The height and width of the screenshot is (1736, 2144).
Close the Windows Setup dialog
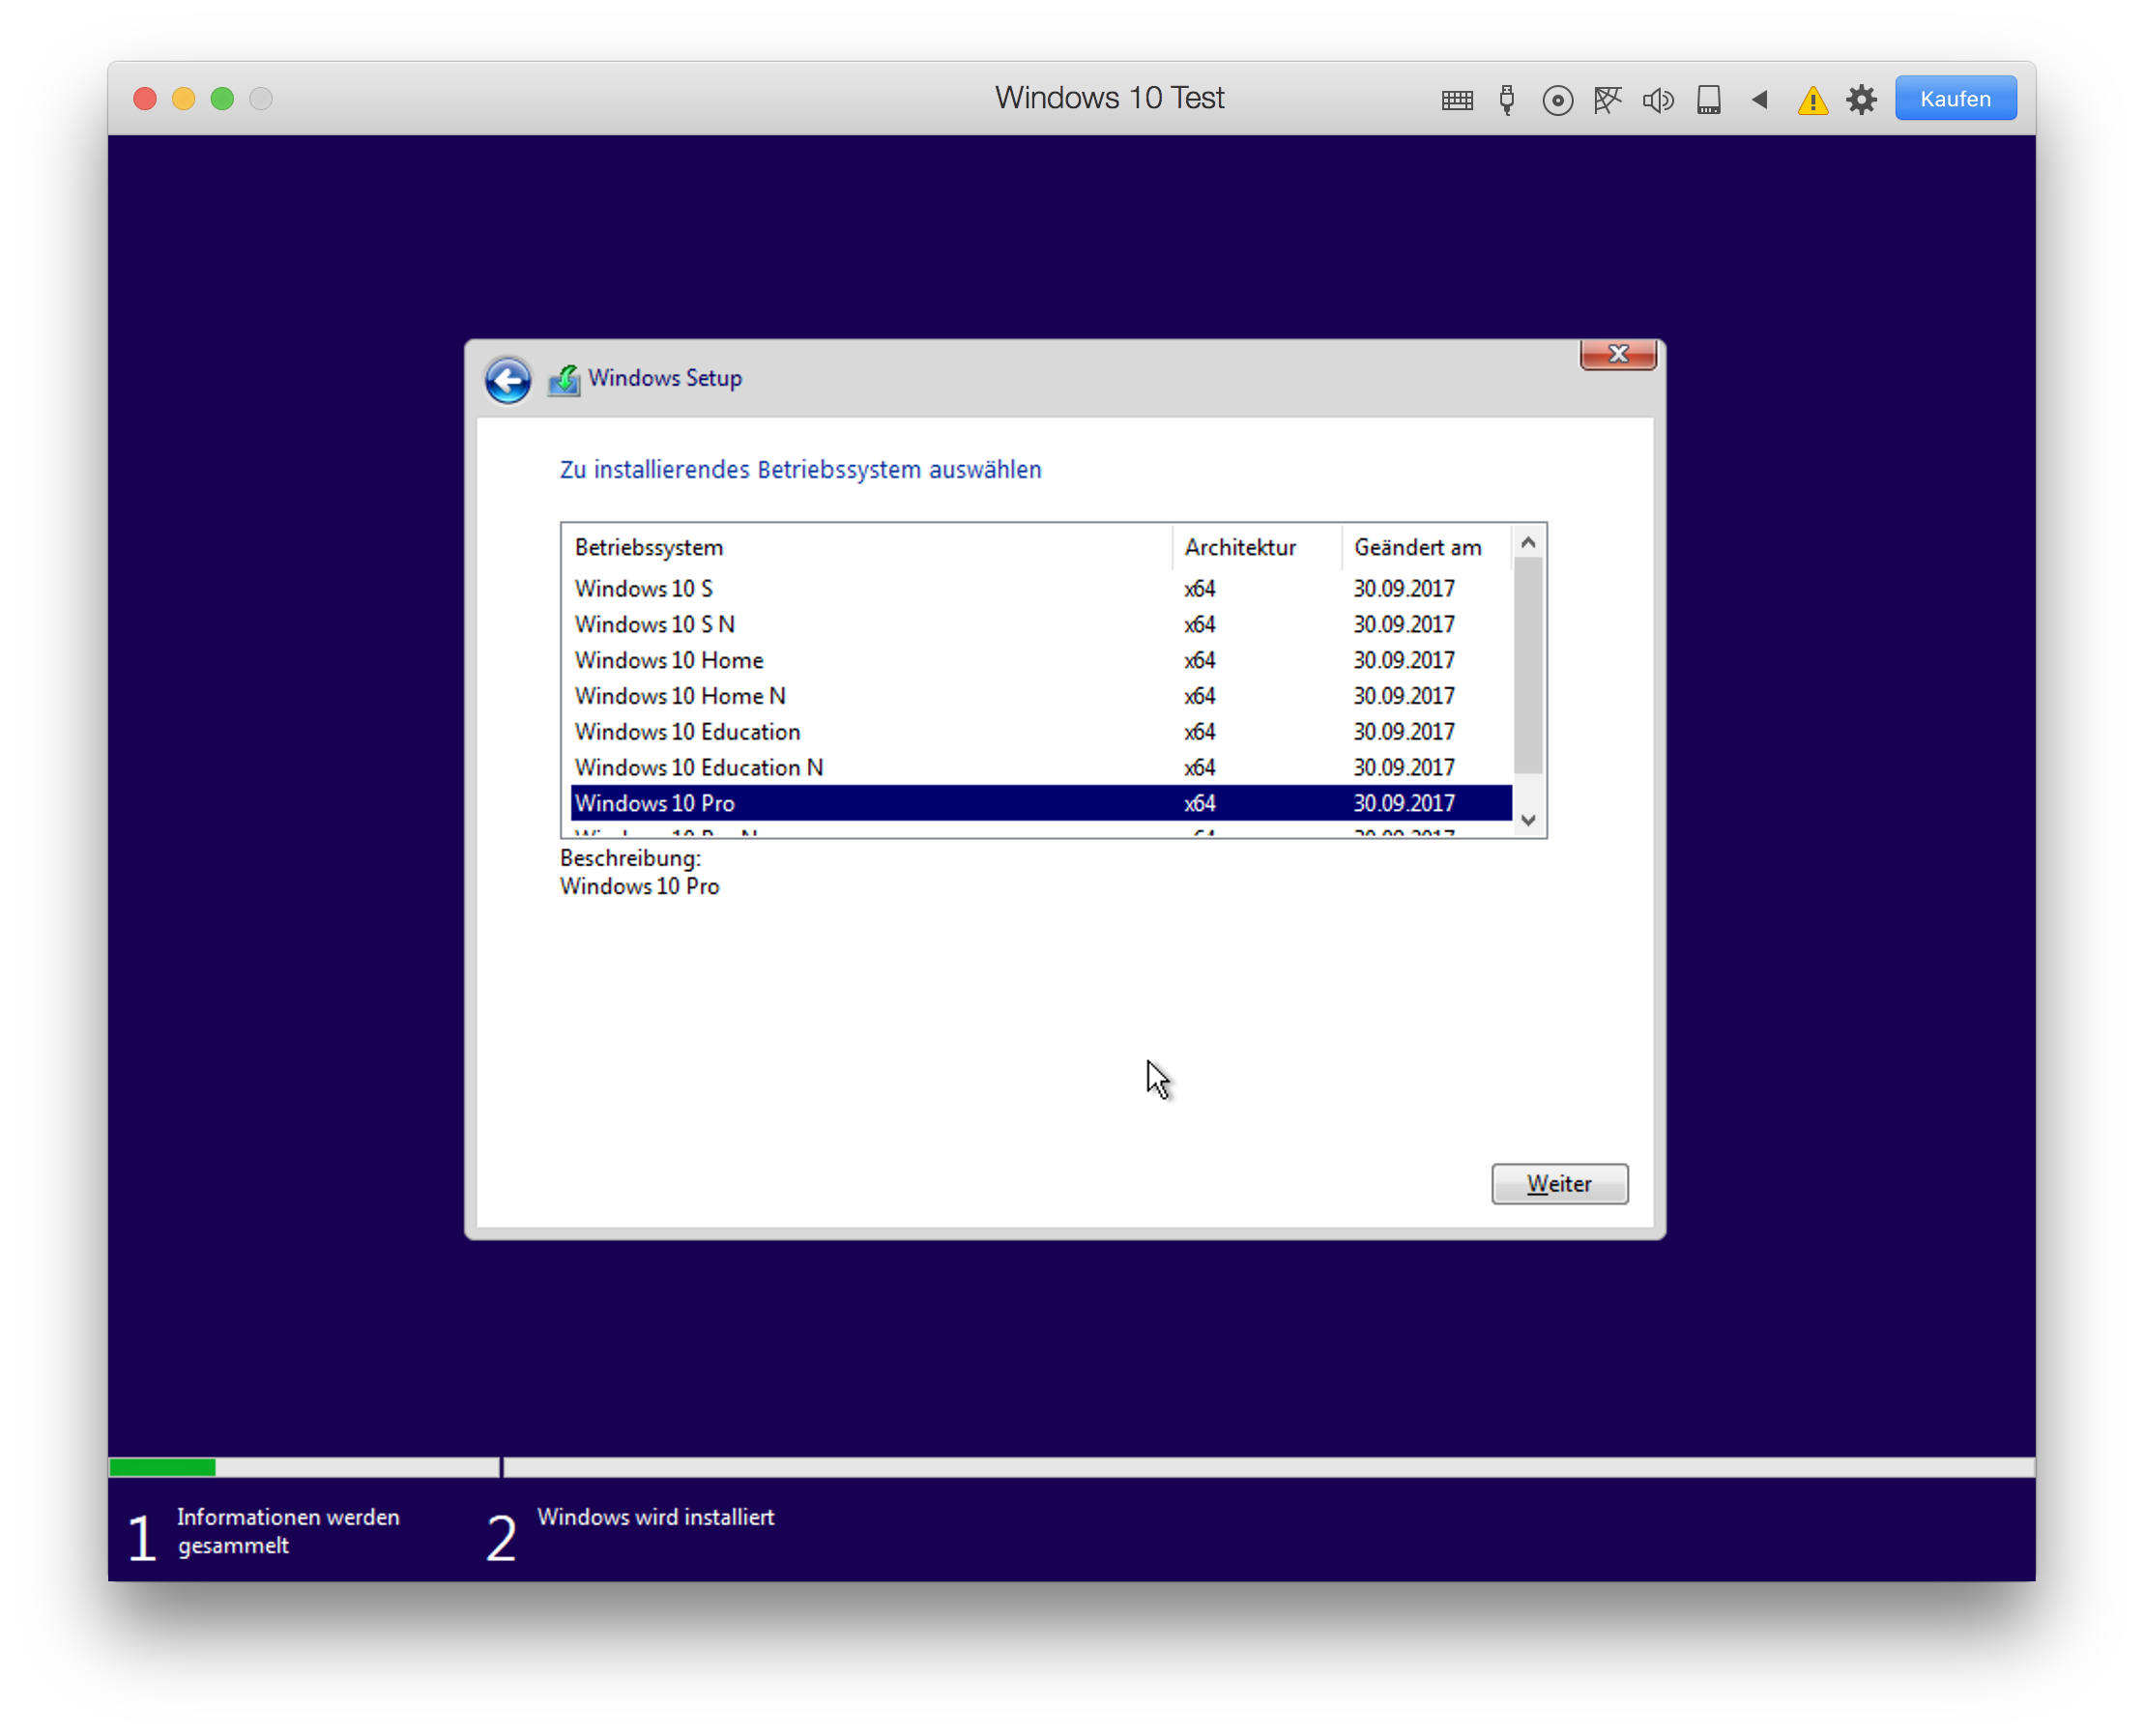tap(1618, 354)
